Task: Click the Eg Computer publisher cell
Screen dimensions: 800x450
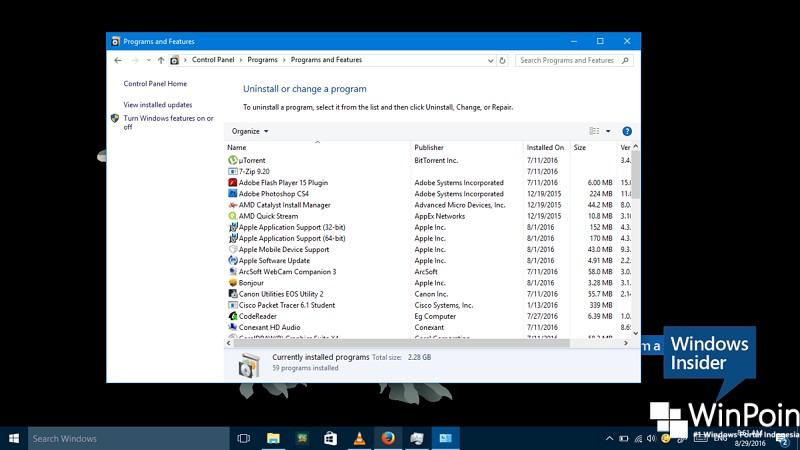Action: [x=435, y=316]
